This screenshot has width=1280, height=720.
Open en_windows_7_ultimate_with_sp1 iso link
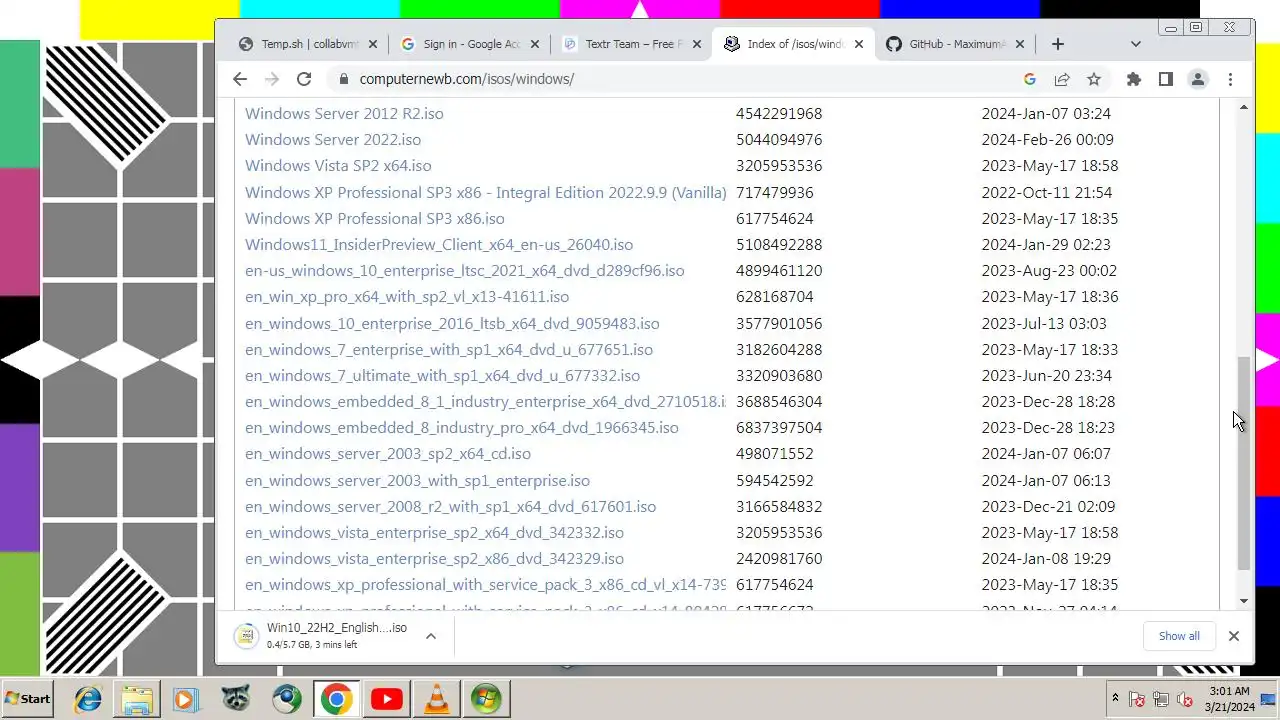click(442, 375)
